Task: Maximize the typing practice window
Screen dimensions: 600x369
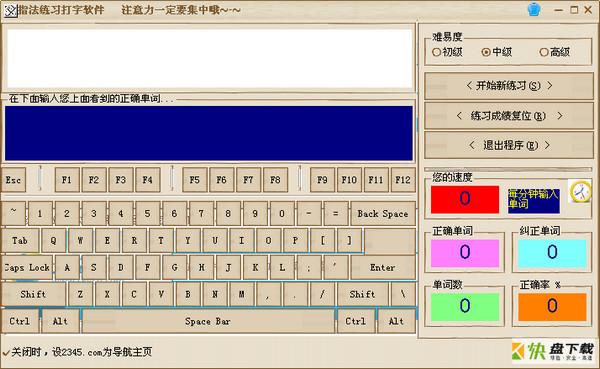Action: pyautogui.click(x=574, y=10)
